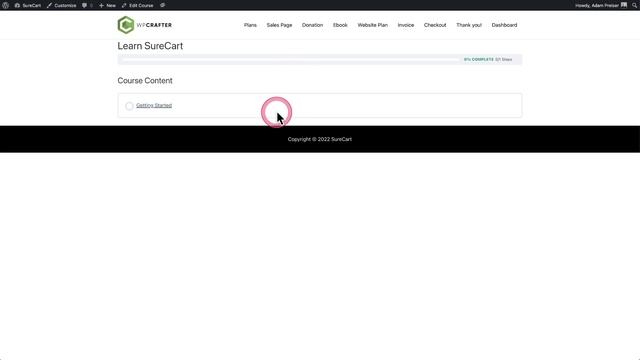This screenshot has height=360, width=640.
Task: Go to the Sales Page link
Action: coord(279,25)
